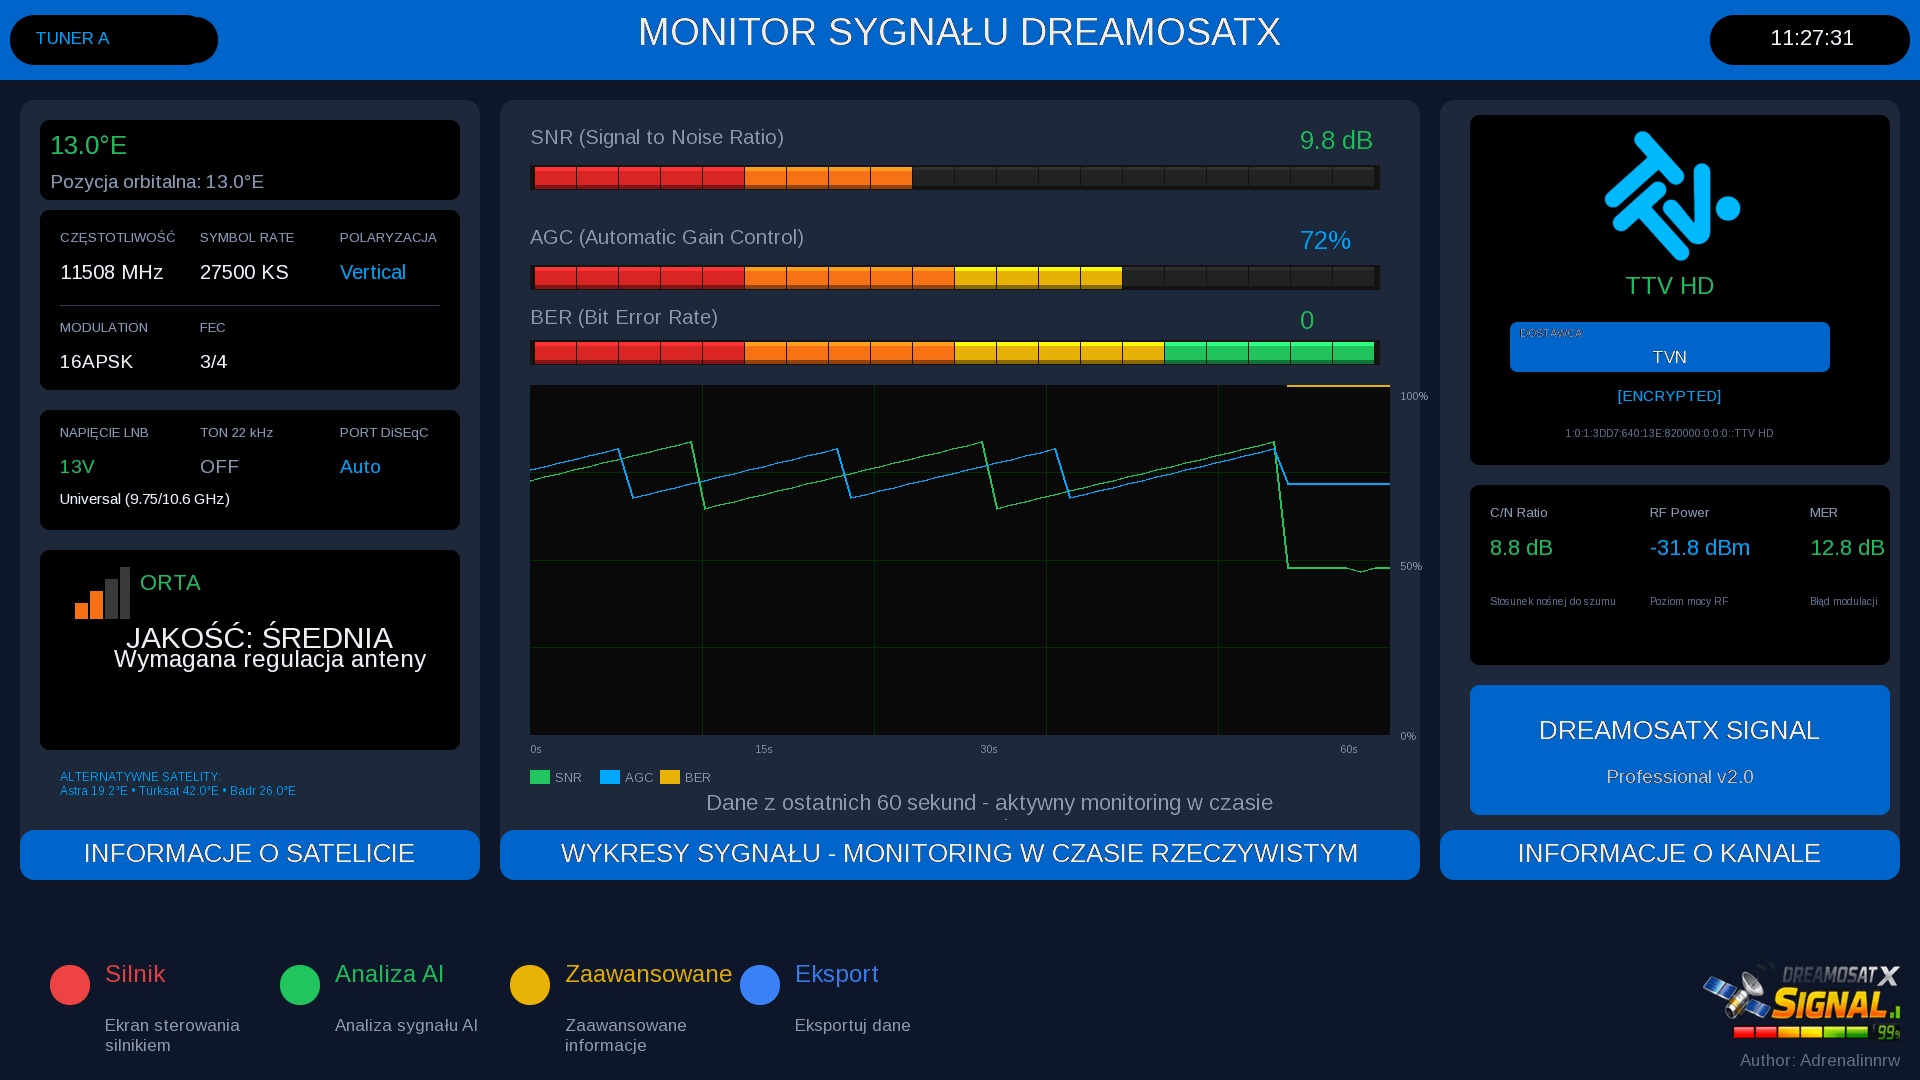
Task: Click the green SNR legend swatch
Action: point(539,777)
